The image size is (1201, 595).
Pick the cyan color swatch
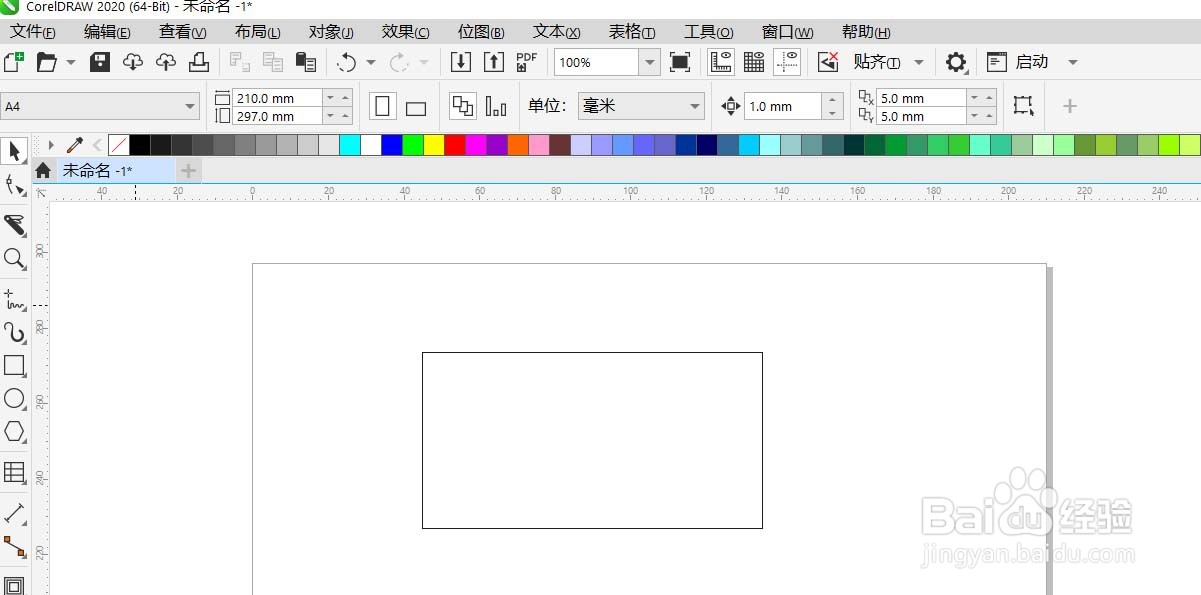point(350,145)
